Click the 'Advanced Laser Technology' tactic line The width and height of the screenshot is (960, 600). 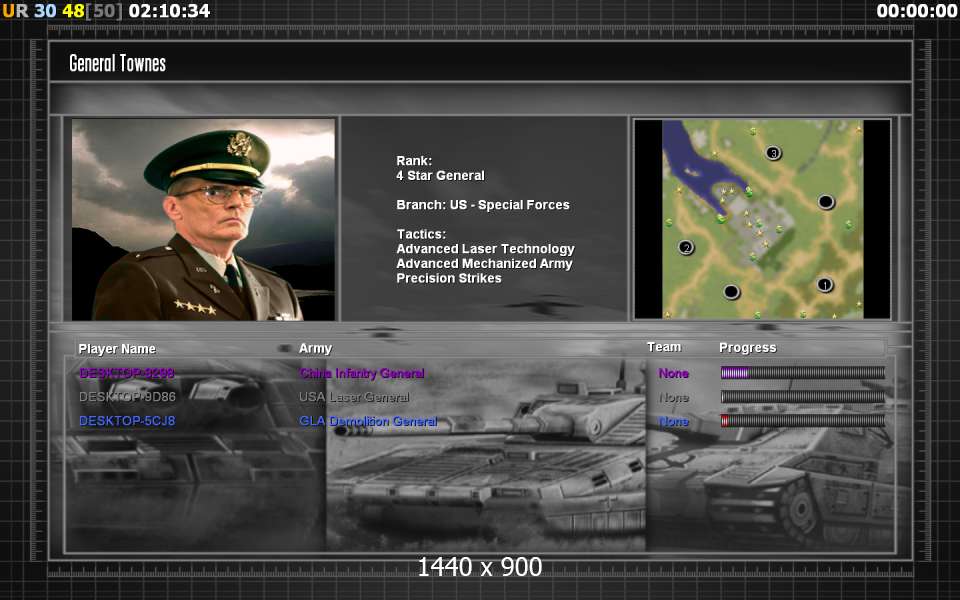[486, 249]
